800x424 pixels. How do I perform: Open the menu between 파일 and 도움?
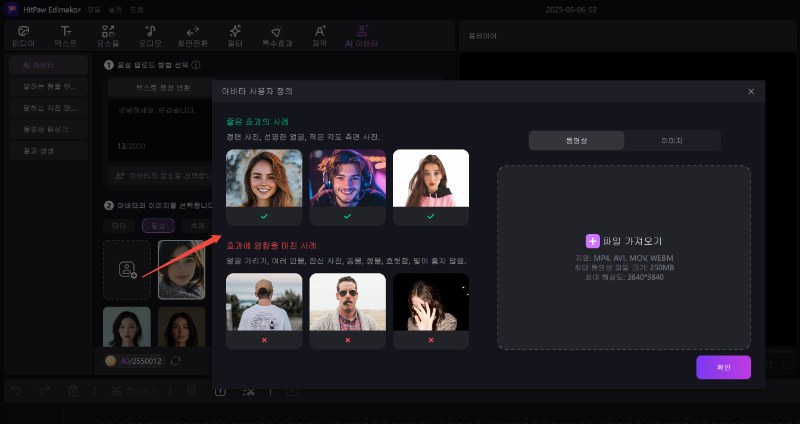(x=115, y=10)
